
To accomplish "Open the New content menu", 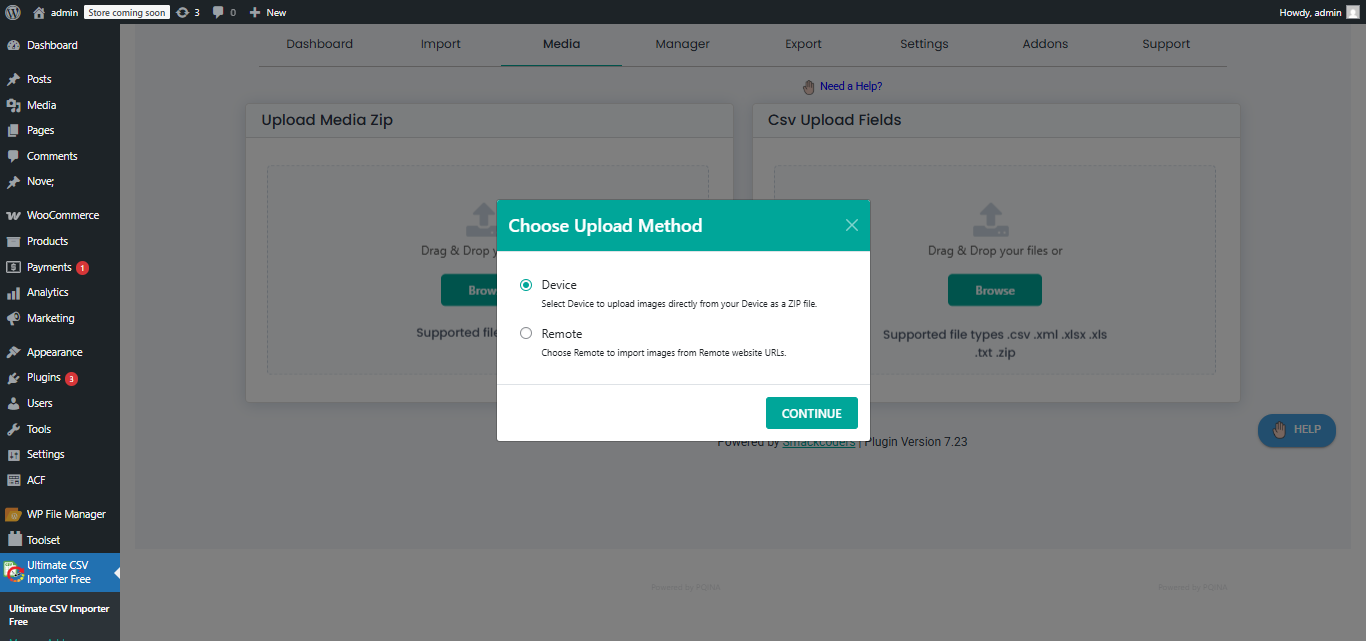I will [x=268, y=12].
